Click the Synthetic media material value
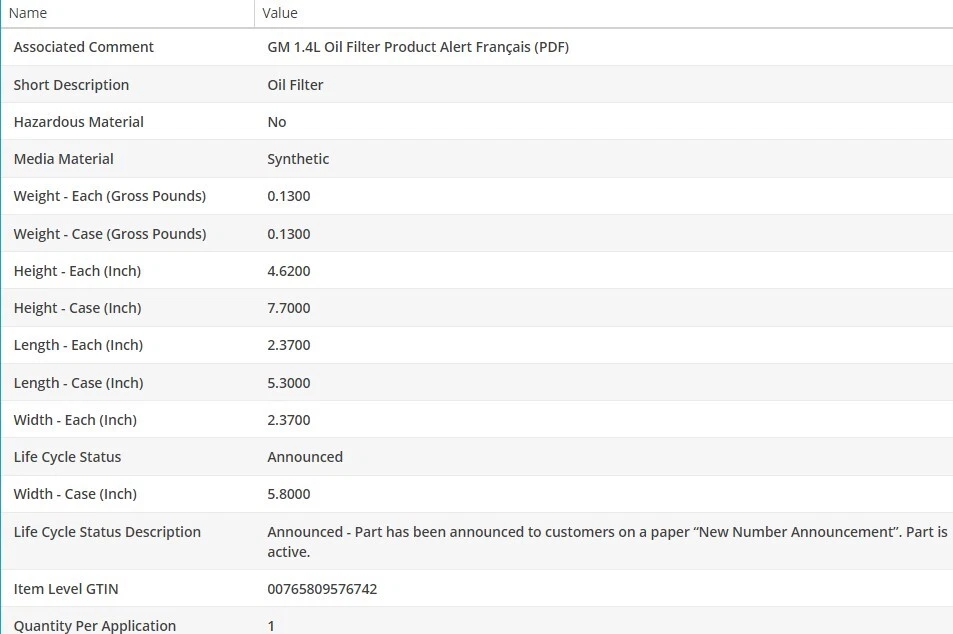Screen dimensions: 953x634 click(298, 159)
